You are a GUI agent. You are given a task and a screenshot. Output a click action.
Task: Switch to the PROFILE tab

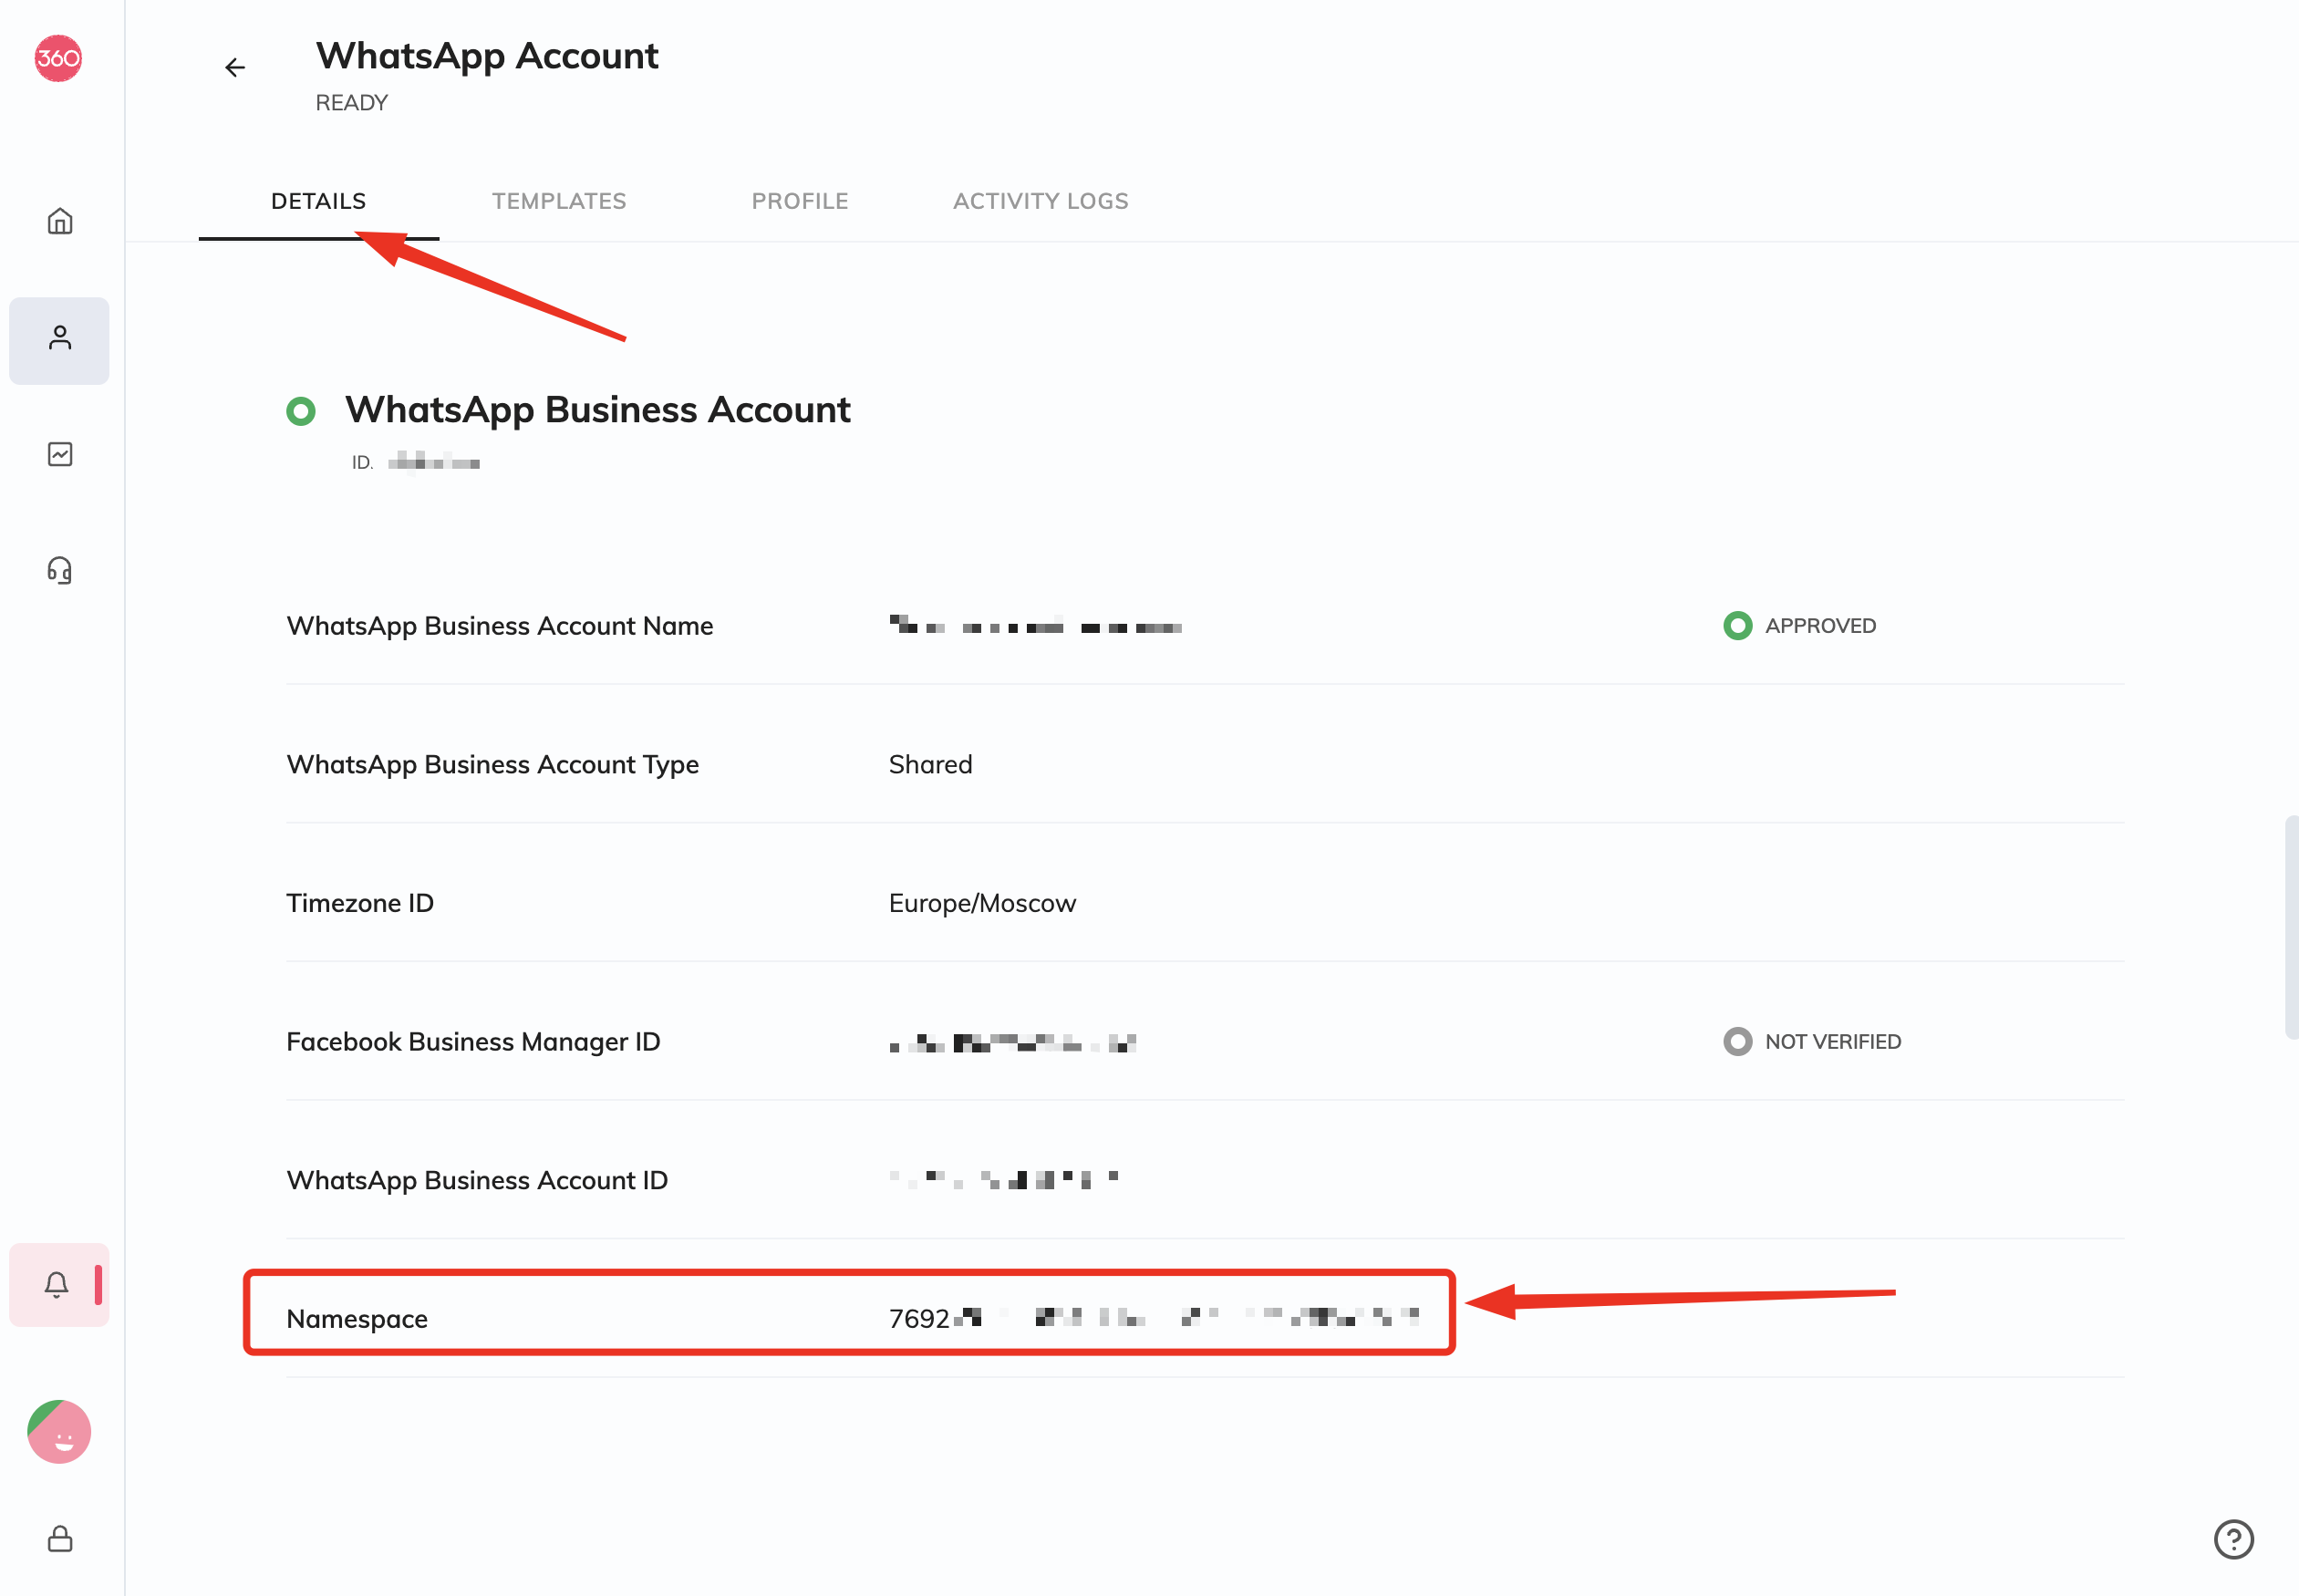coord(800,201)
